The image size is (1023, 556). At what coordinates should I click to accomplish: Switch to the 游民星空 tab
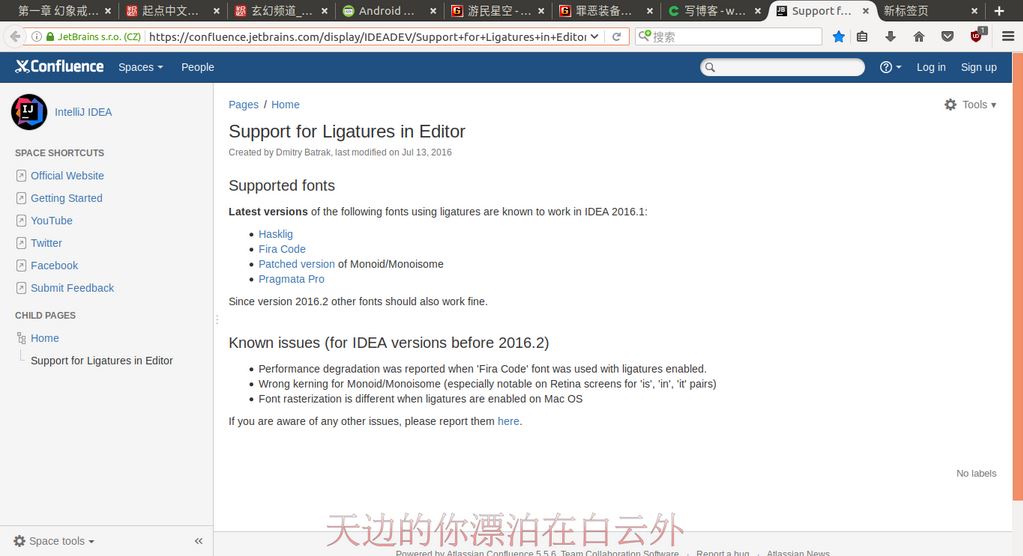[x=498, y=11]
